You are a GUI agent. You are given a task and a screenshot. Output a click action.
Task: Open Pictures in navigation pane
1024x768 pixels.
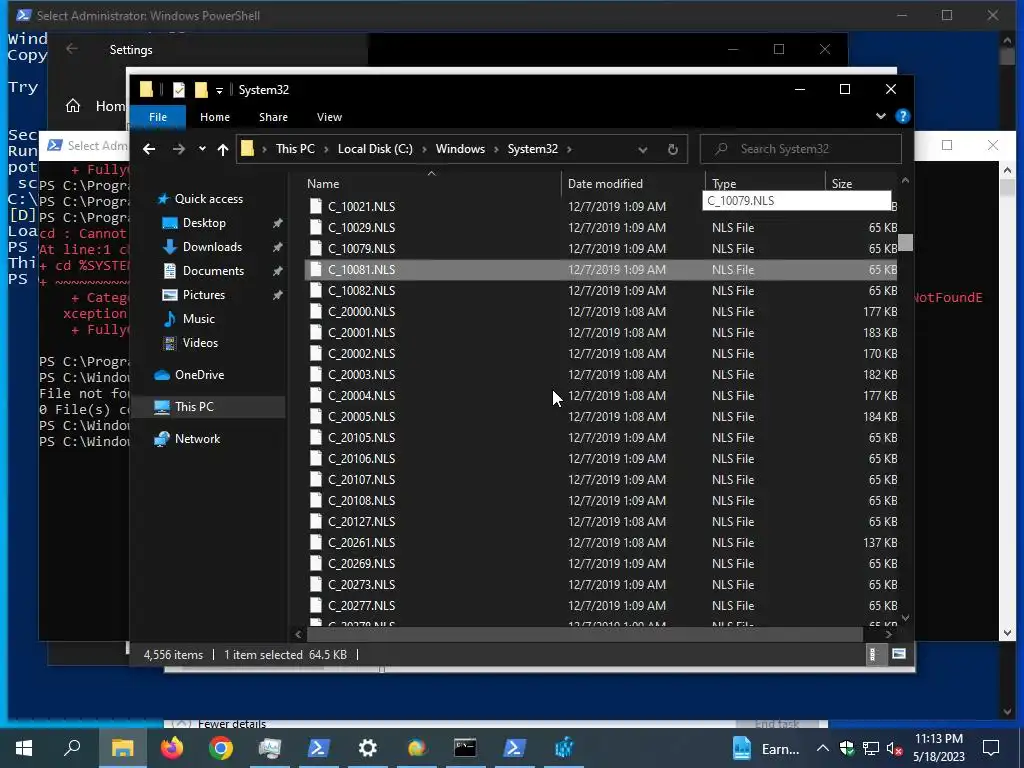click(x=204, y=295)
